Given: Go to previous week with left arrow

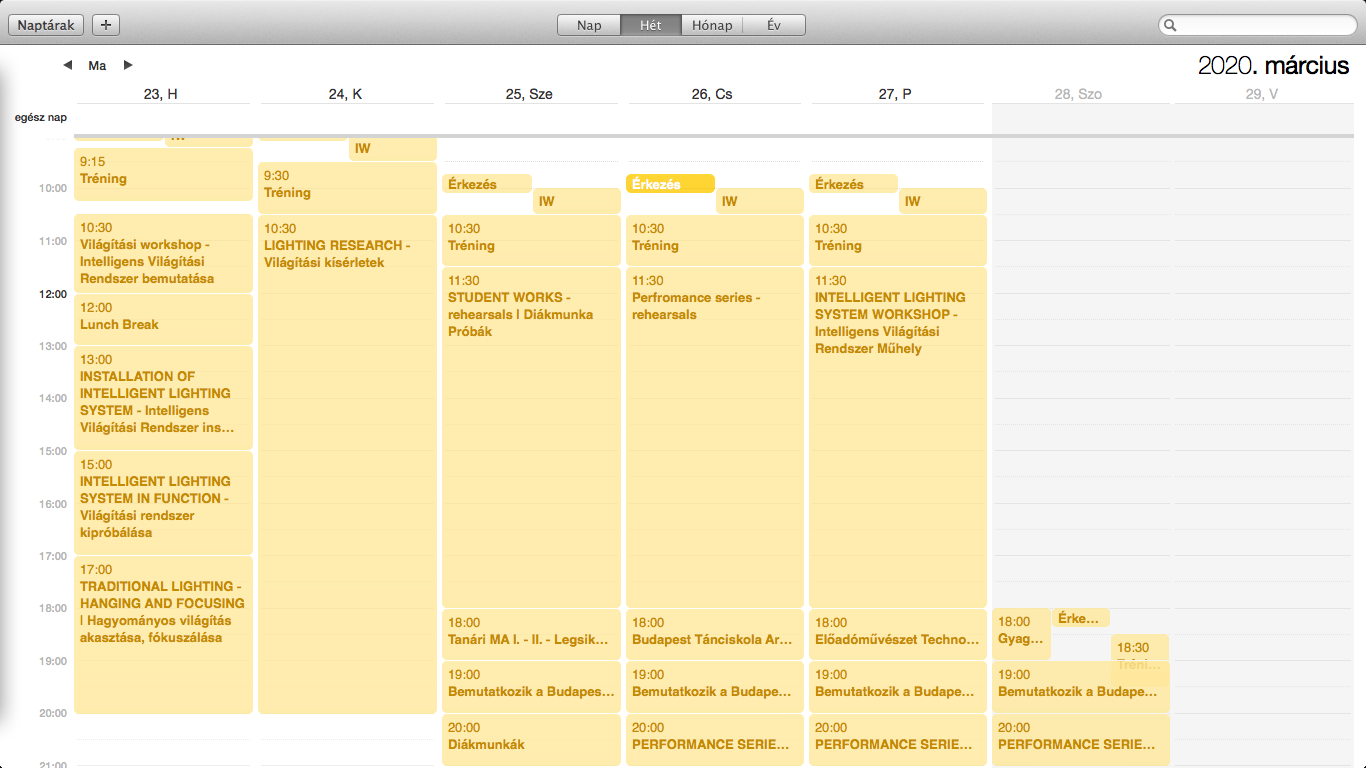Looking at the screenshot, I should [67, 65].
